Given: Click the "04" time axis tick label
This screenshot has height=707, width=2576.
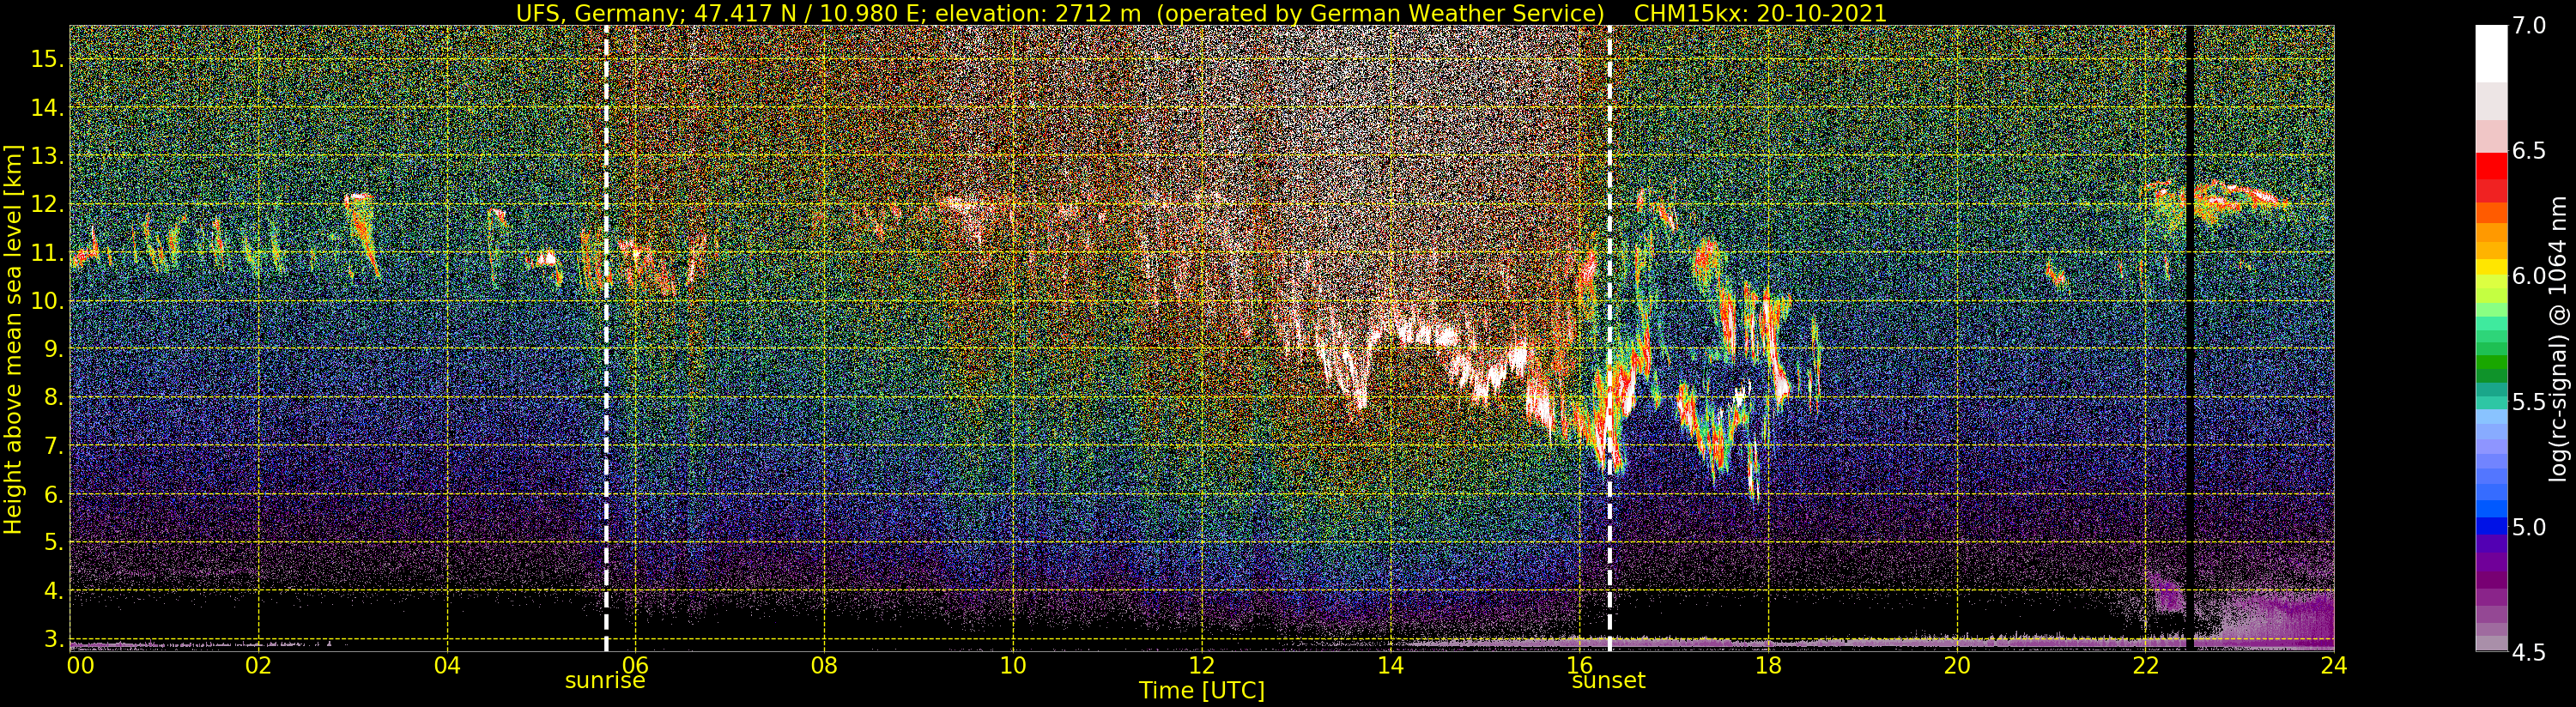Looking at the screenshot, I should [447, 665].
